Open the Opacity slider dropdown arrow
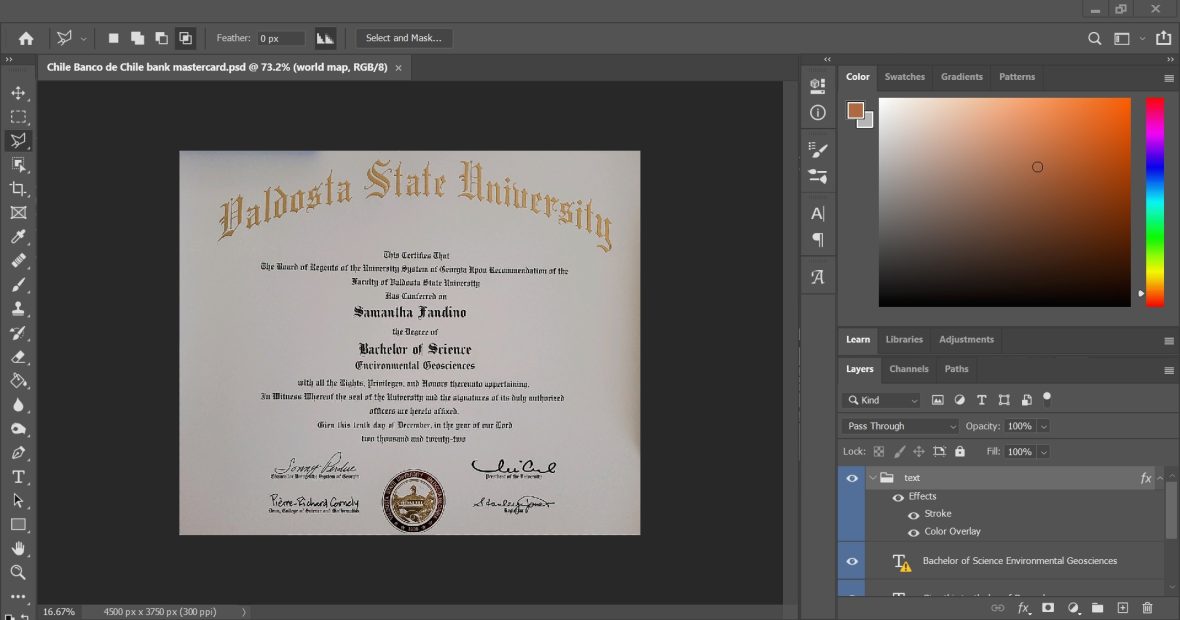This screenshot has height=620, width=1180. pyautogui.click(x=1043, y=427)
